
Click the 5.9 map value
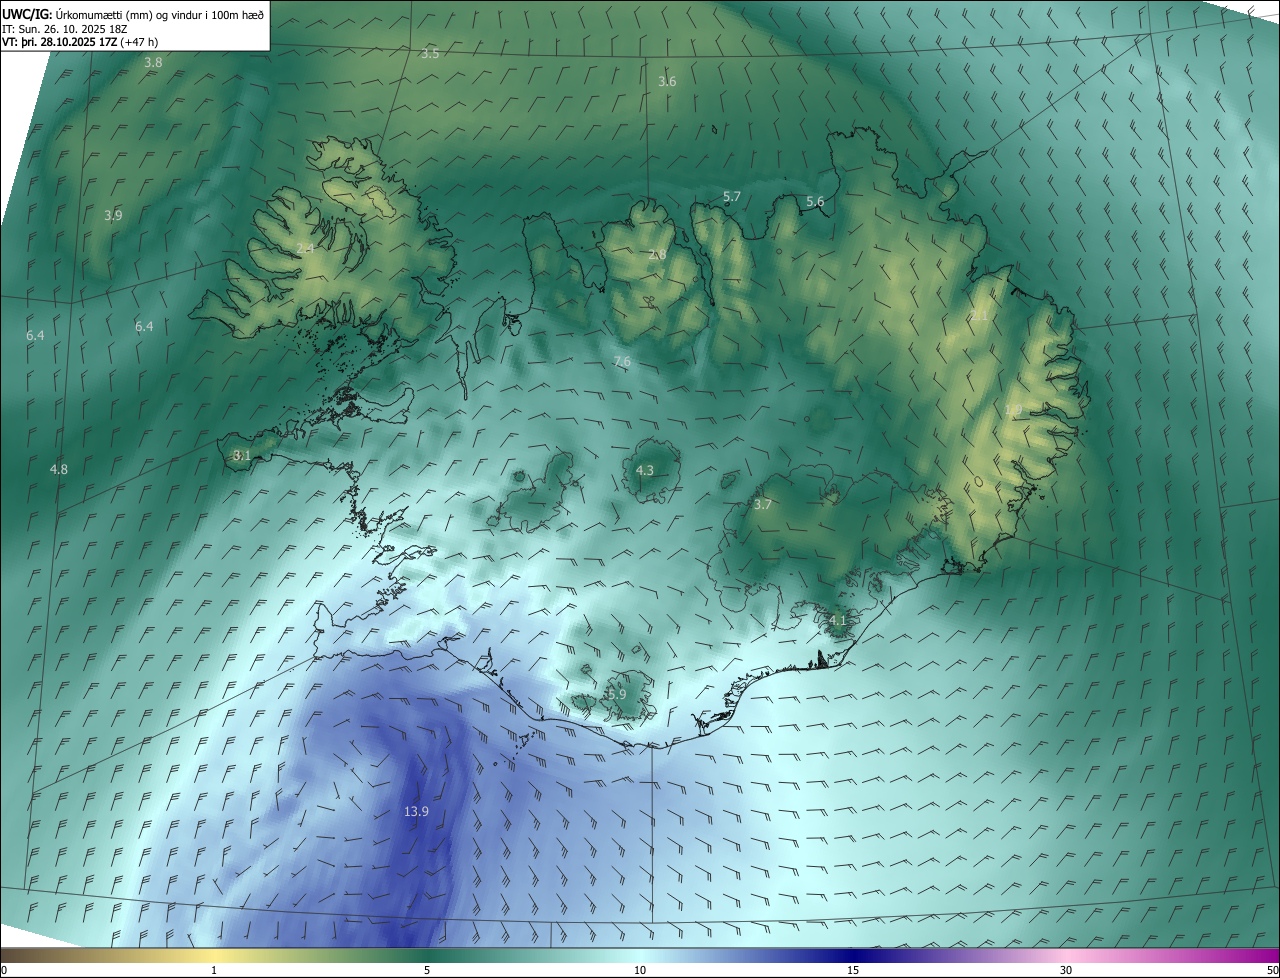pyautogui.click(x=616, y=693)
